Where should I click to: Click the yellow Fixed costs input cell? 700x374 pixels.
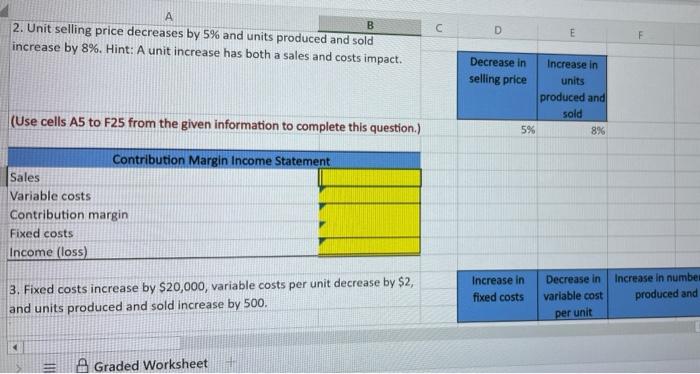pyautogui.click(x=370, y=229)
